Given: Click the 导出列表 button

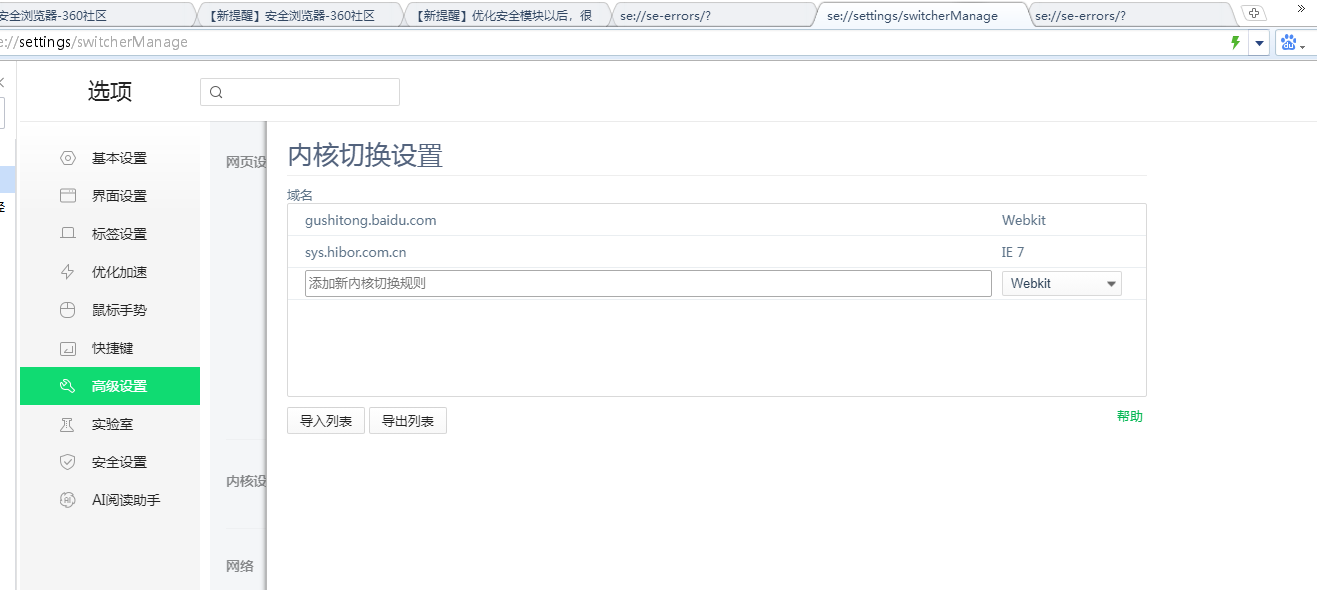Looking at the screenshot, I should [x=408, y=421].
